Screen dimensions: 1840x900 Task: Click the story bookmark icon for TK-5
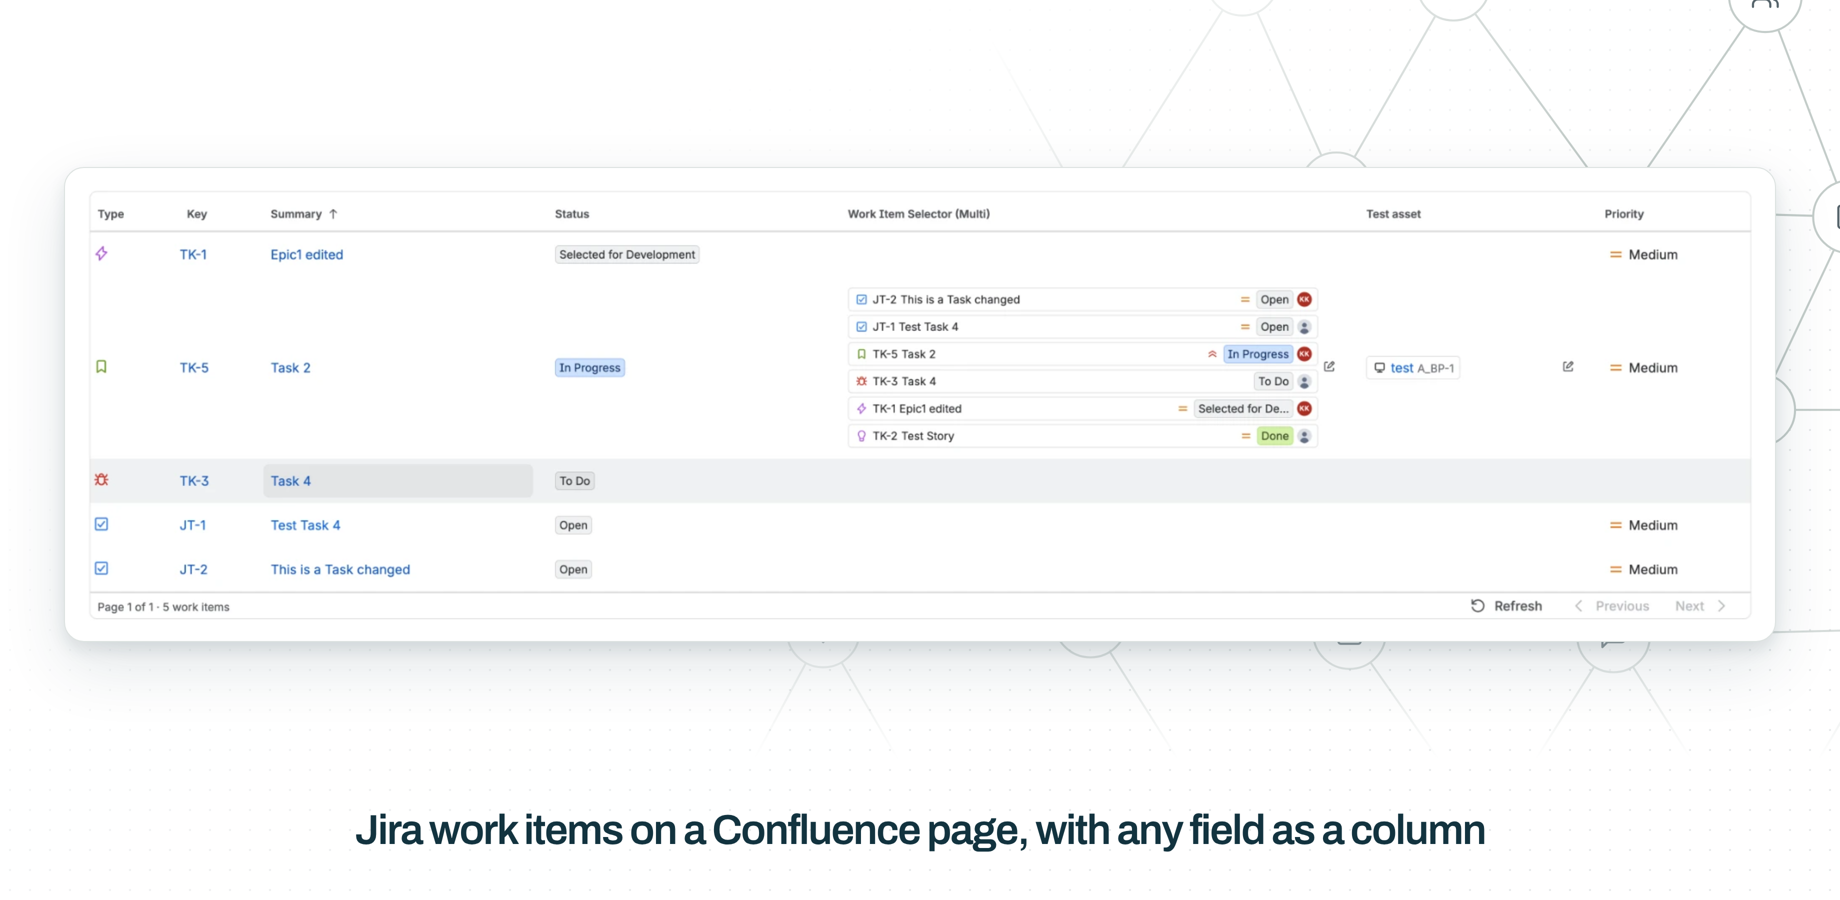click(102, 367)
